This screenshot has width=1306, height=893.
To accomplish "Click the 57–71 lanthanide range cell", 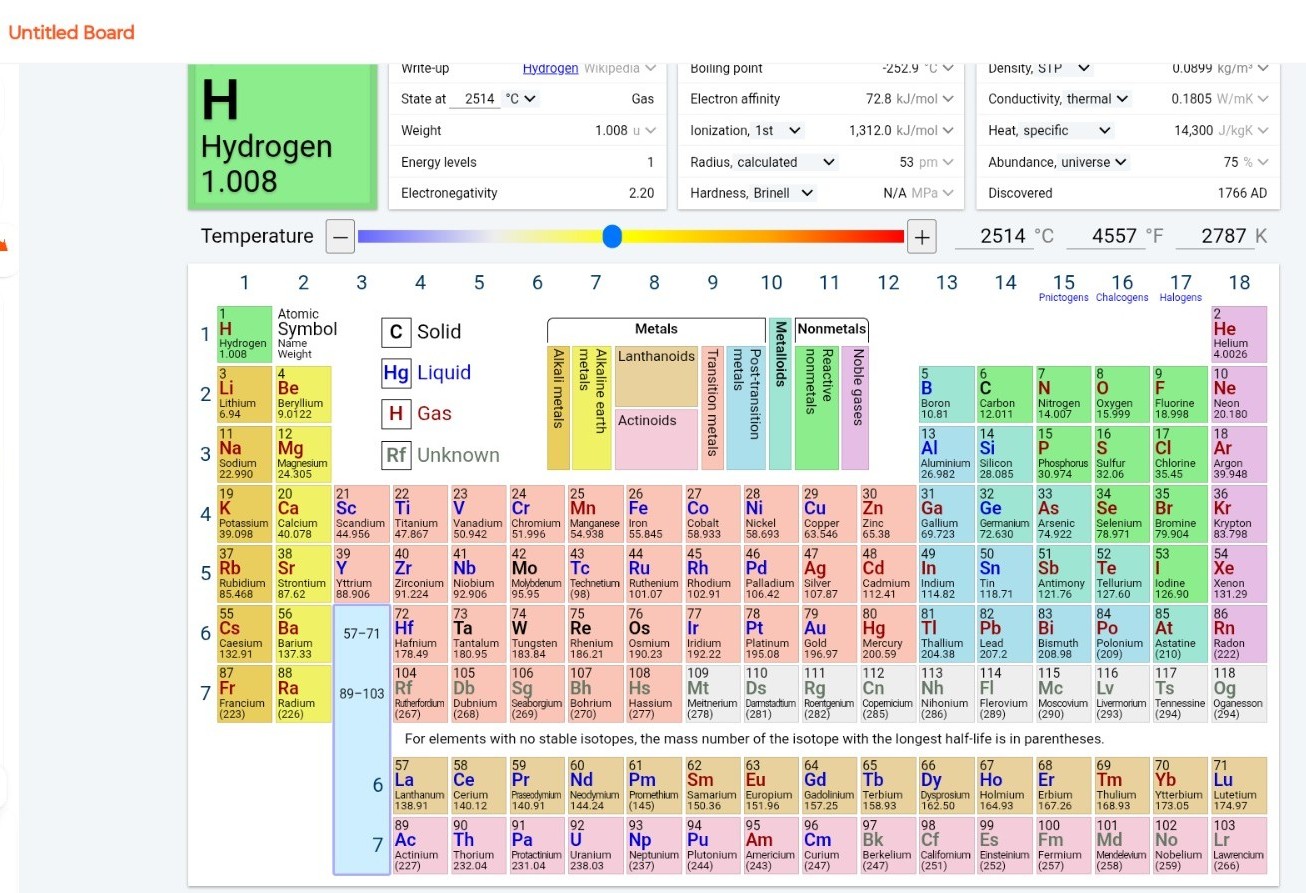I will (x=361, y=634).
